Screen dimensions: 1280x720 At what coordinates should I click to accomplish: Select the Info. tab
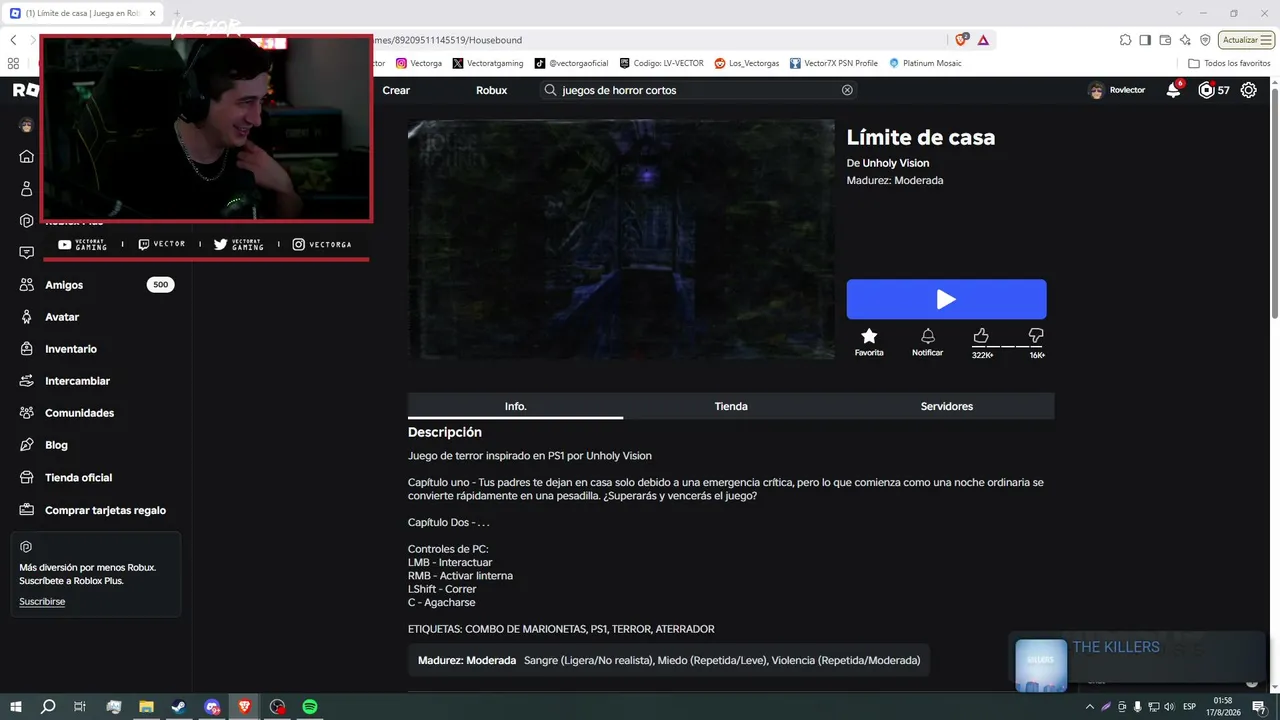pos(515,406)
